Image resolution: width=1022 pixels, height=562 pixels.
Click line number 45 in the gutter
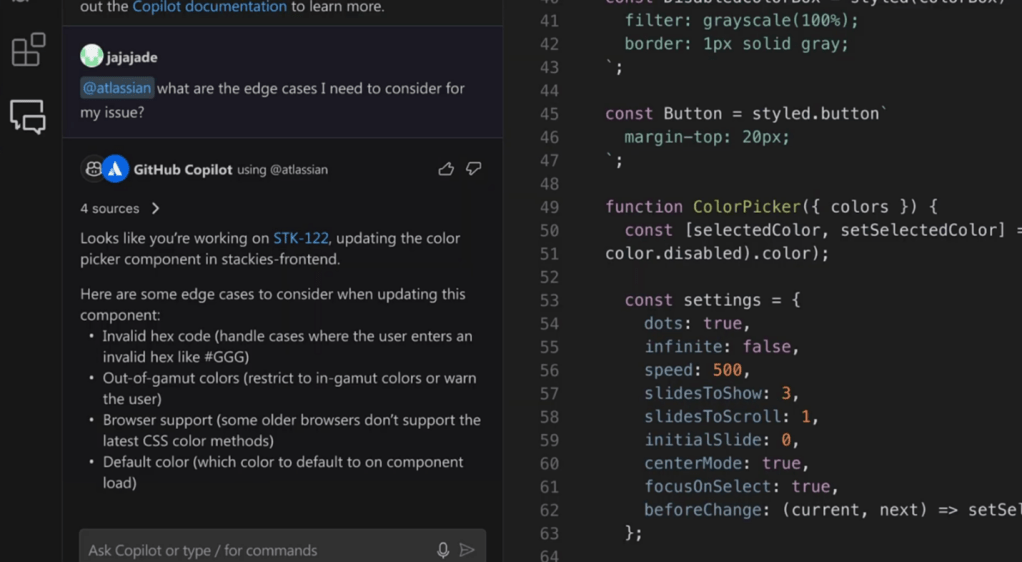549,114
